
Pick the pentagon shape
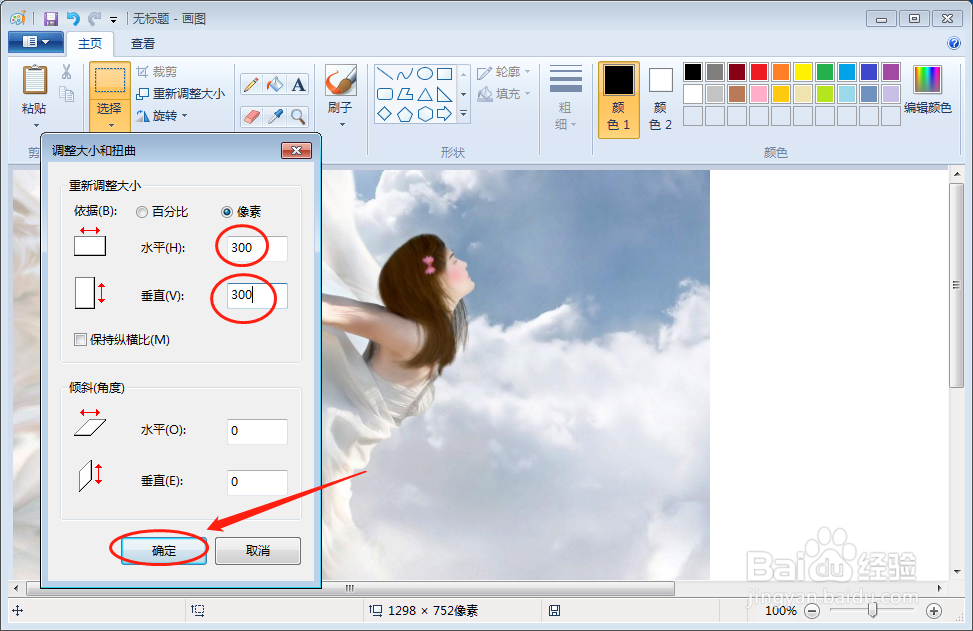[405, 114]
